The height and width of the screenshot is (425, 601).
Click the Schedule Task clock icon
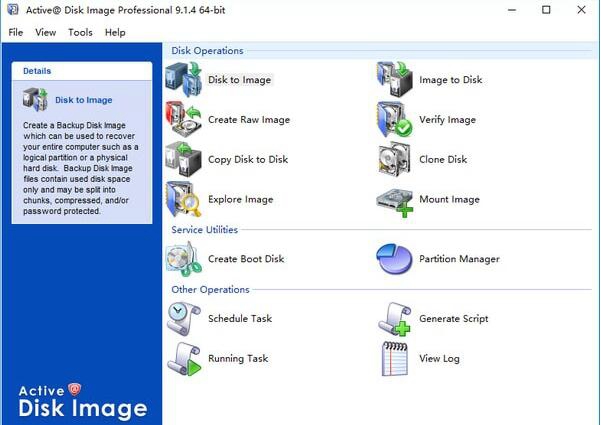[x=184, y=319]
